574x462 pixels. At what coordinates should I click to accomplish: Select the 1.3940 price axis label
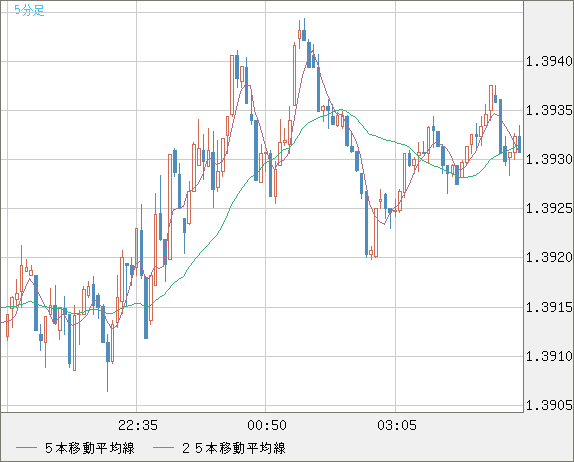click(x=549, y=62)
